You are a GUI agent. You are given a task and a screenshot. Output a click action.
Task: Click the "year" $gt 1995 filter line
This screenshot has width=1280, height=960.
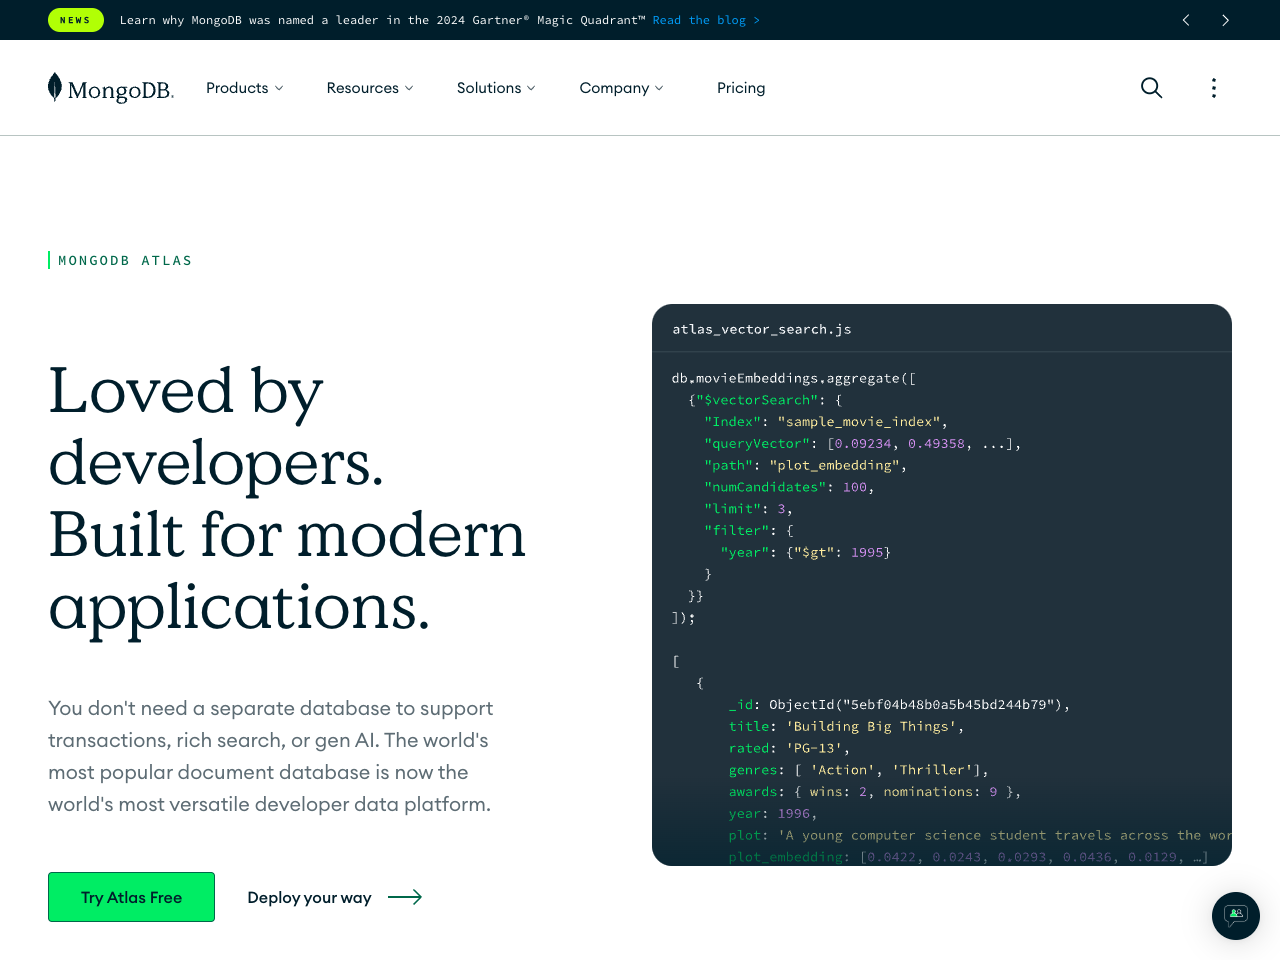tap(805, 552)
